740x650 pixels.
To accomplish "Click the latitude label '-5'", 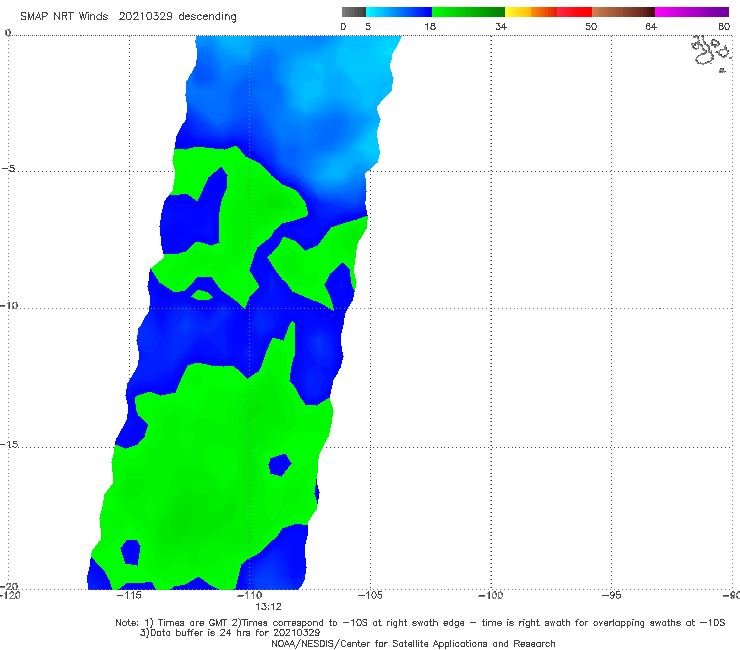I will (x=9, y=169).
